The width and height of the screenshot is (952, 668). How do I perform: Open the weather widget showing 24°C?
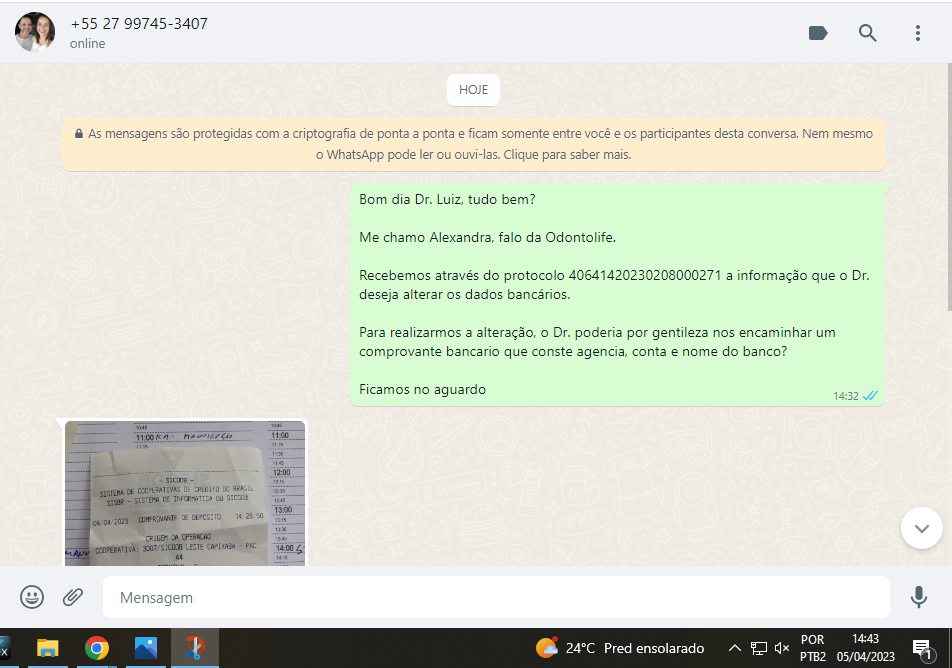pos(620,648)
